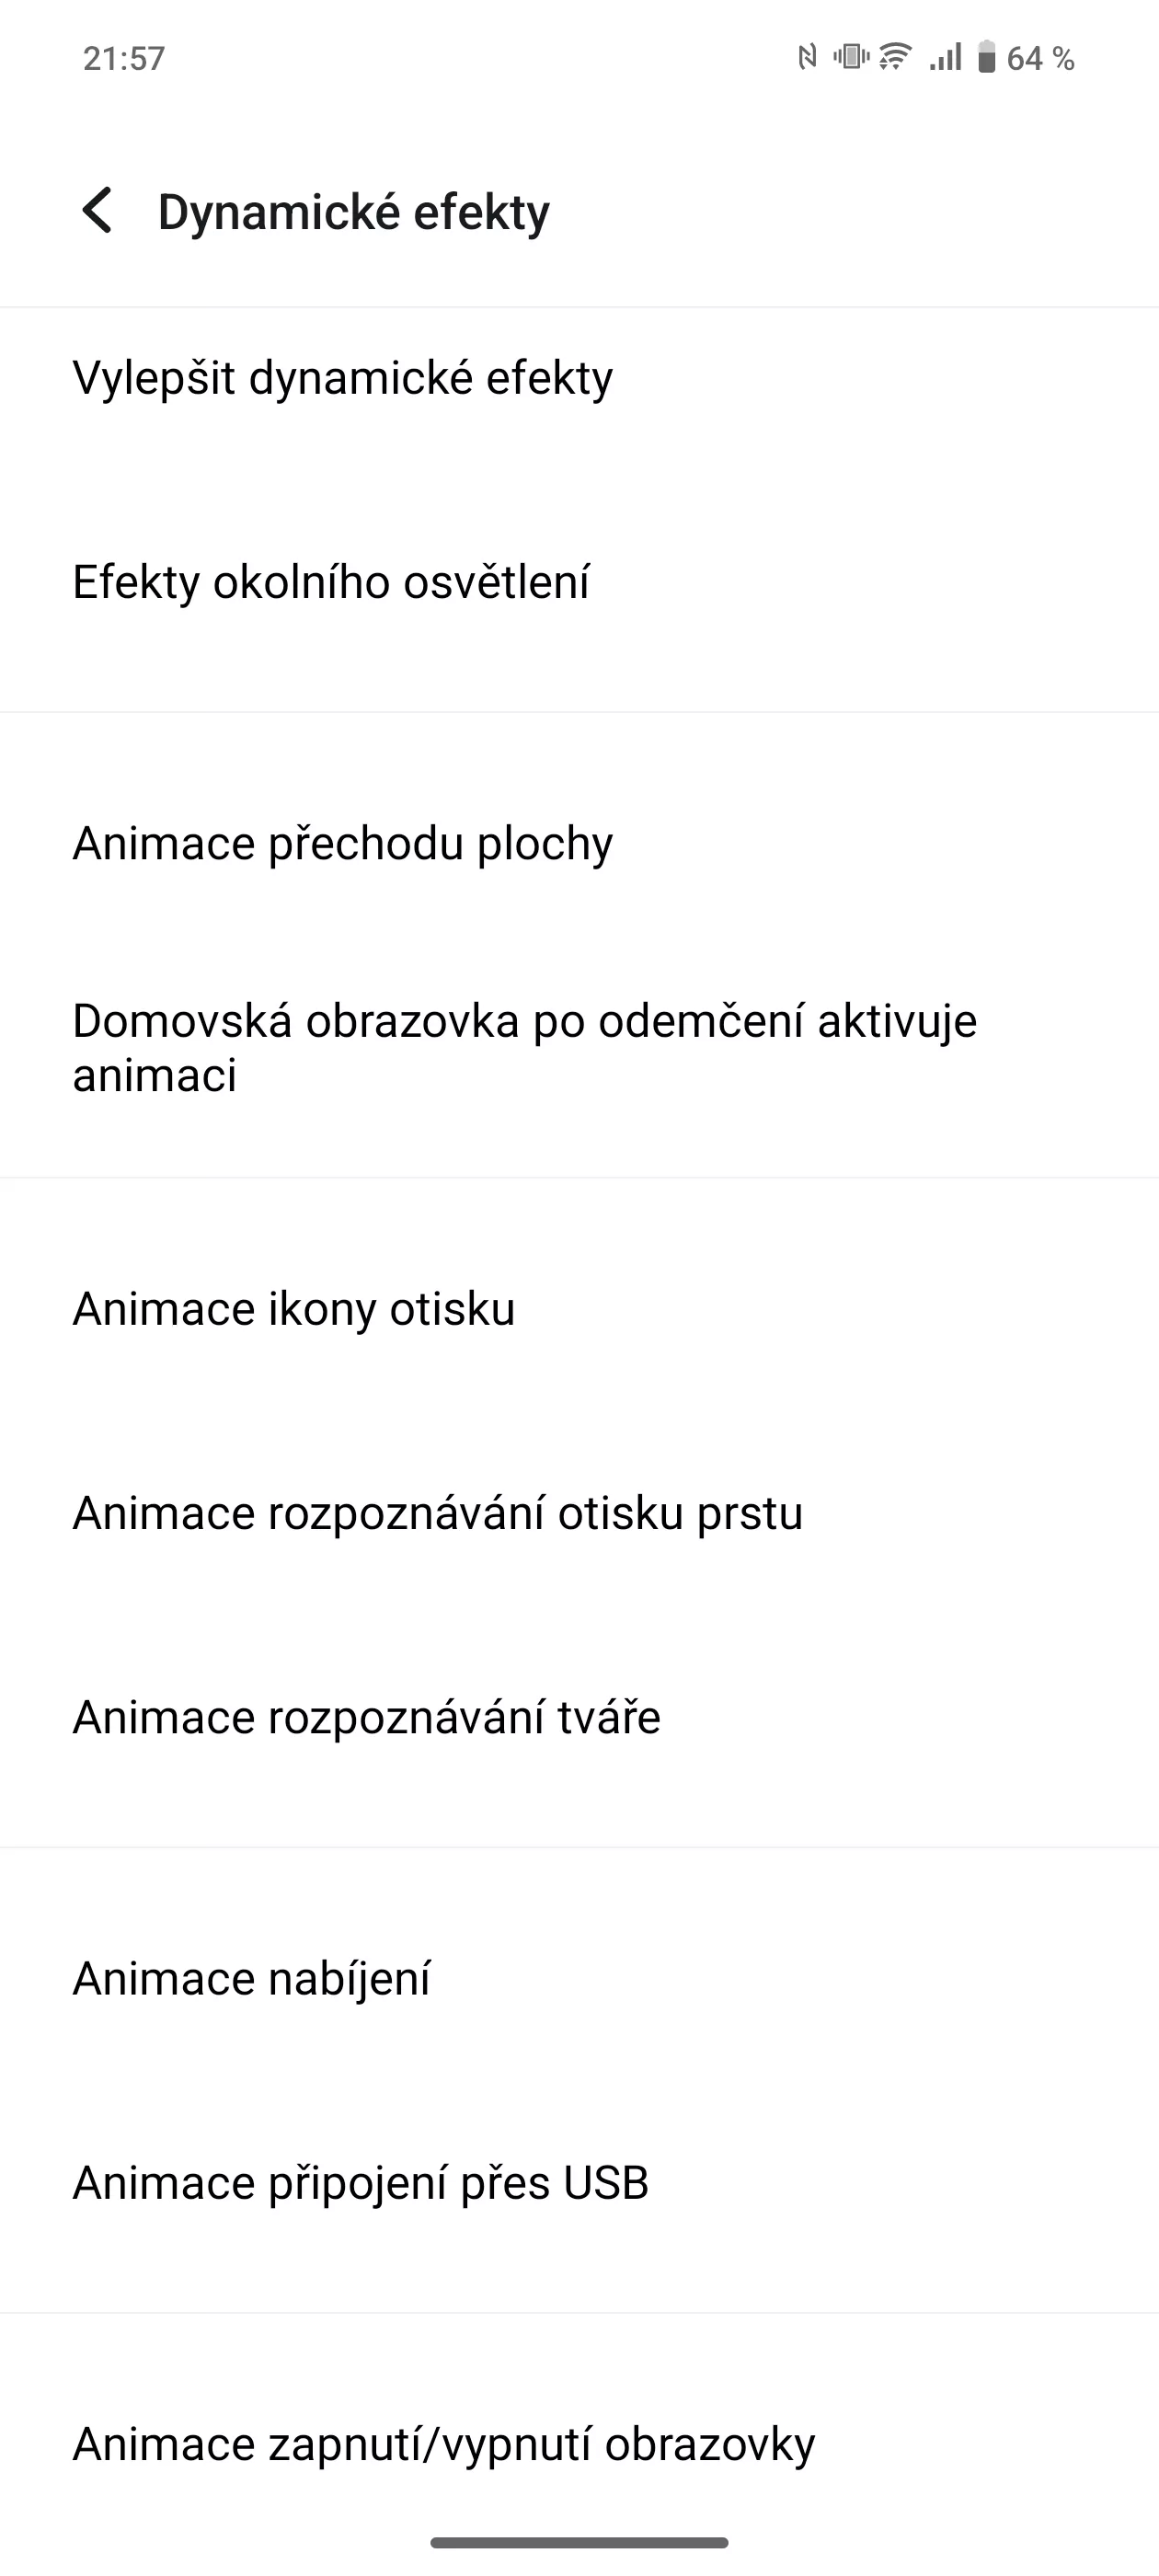Open Animace zapnutí/vypnutí obrazovky
Image resolution: width=1159 pixels, height=2576 pixels.
[579, 2444]
